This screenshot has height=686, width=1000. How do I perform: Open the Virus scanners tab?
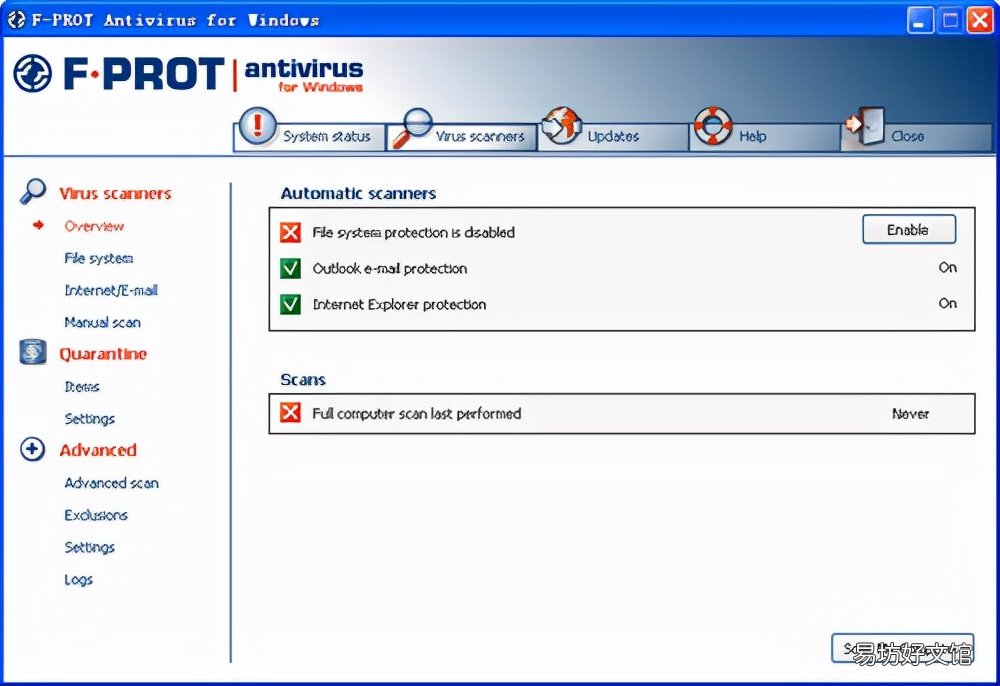(x=480, y=136)
